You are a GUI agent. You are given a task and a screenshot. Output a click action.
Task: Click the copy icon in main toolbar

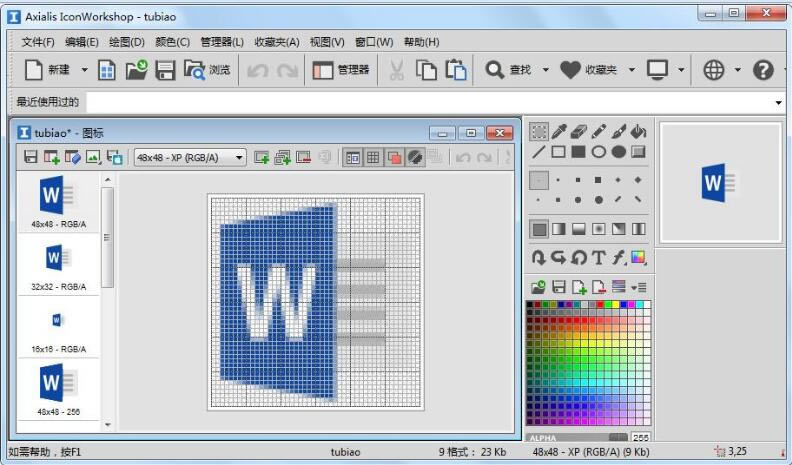(426, 70)
